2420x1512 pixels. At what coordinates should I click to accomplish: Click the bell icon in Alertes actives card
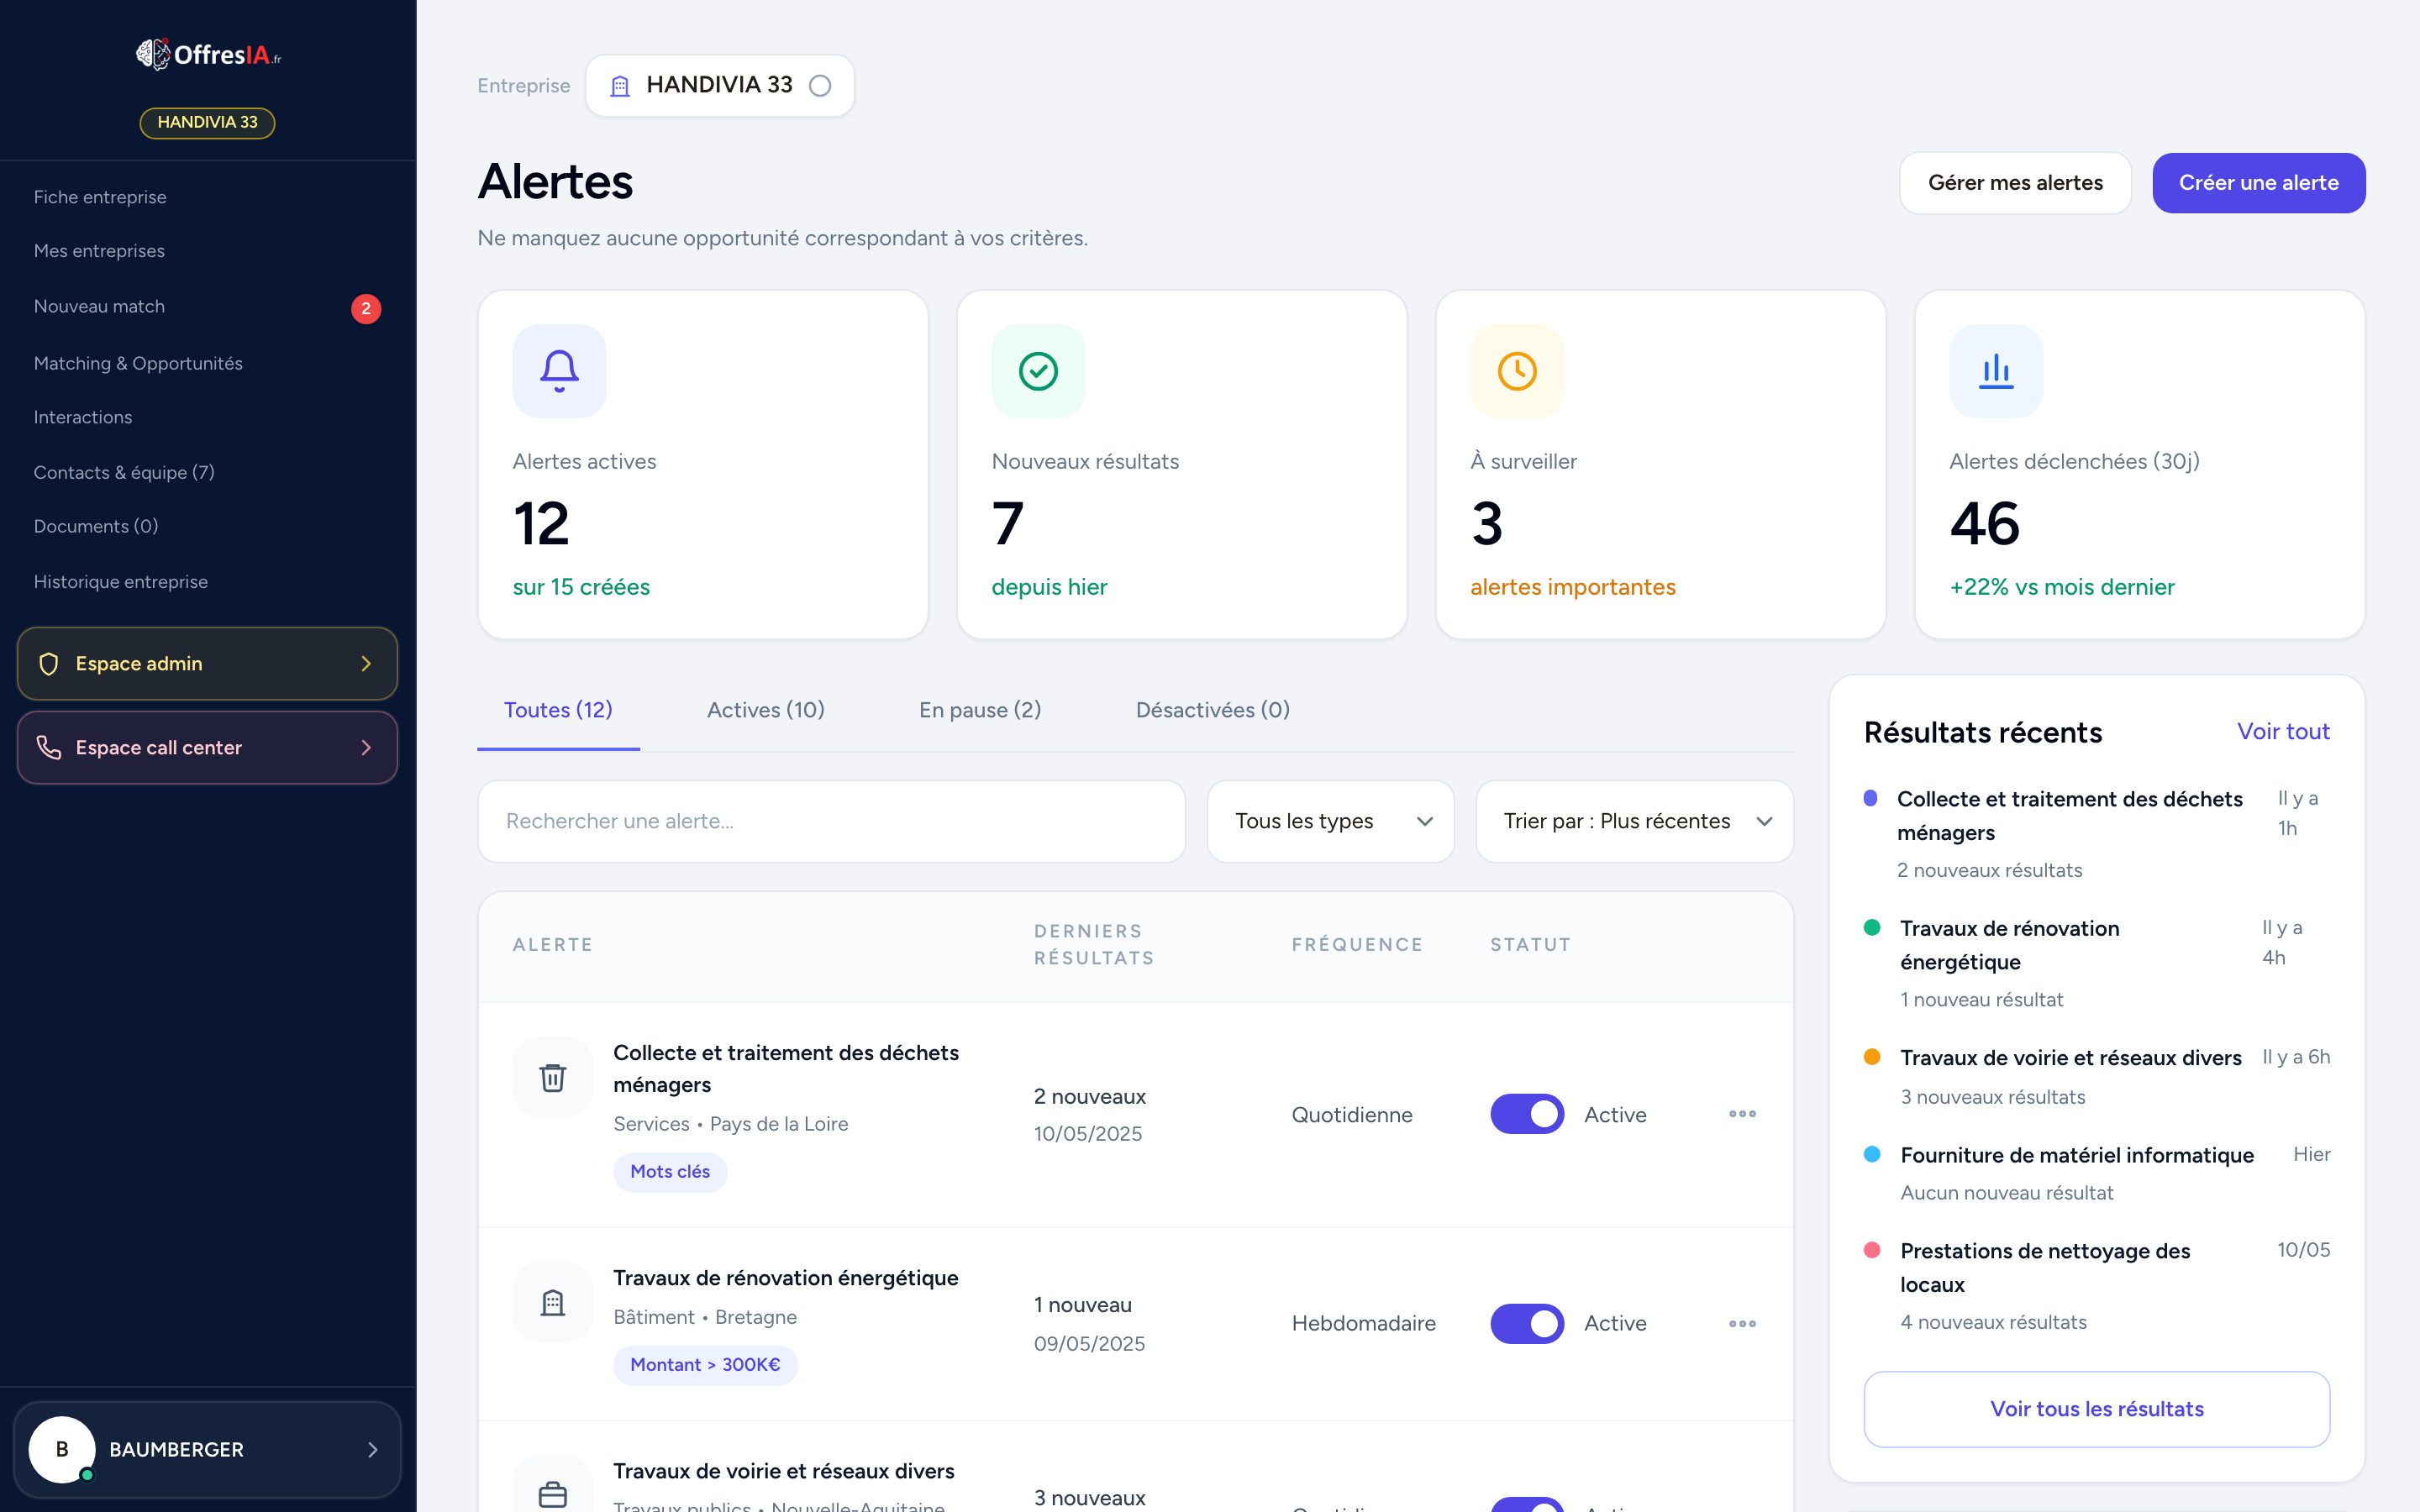pyautogui.click(x=559, y=371)
